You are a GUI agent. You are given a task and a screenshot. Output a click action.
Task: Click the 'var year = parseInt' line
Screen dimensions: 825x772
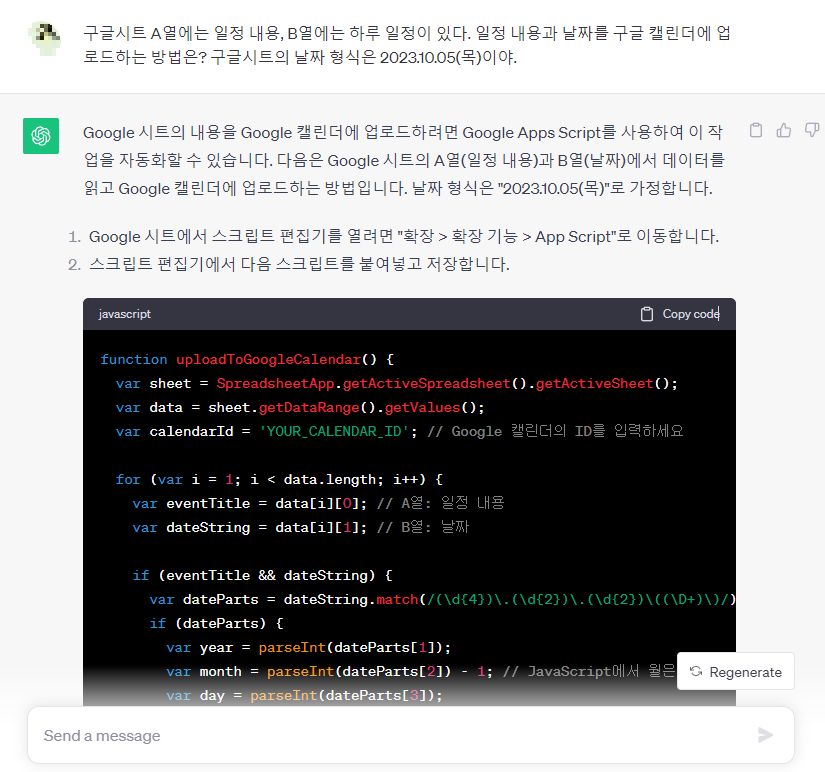point(308,647)
